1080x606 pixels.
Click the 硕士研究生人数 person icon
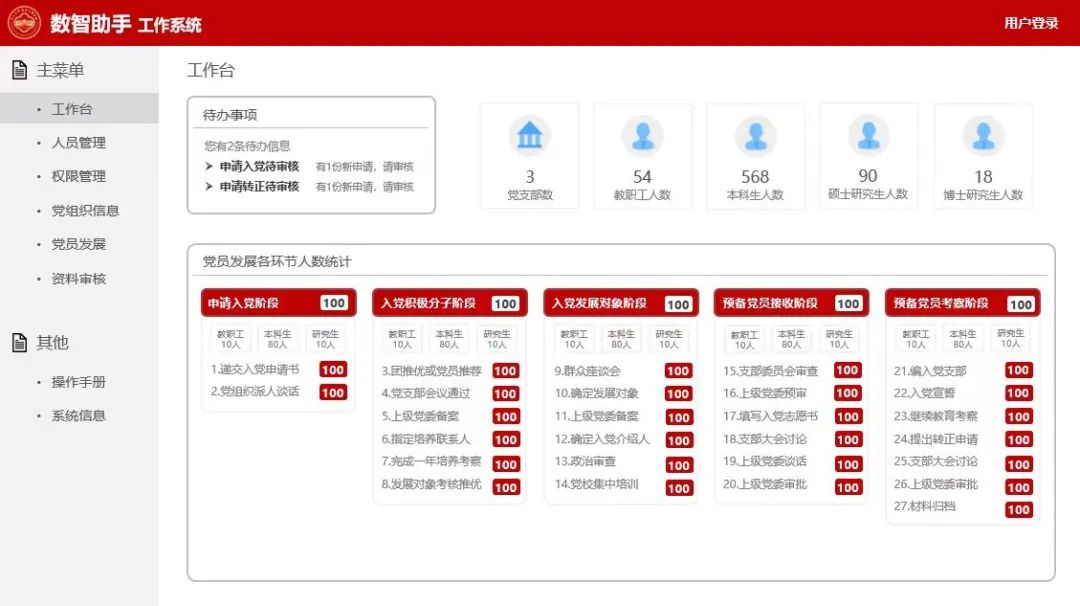click(x=868, y=134)
